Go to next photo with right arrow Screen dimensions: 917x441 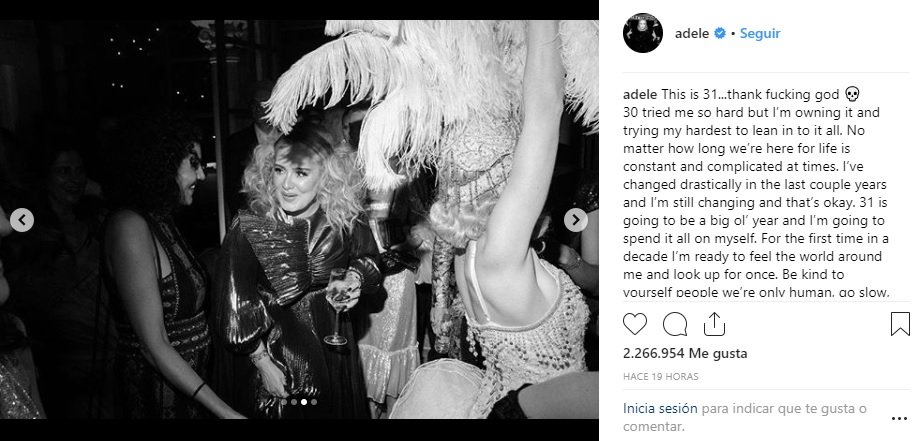coord(575,220)
